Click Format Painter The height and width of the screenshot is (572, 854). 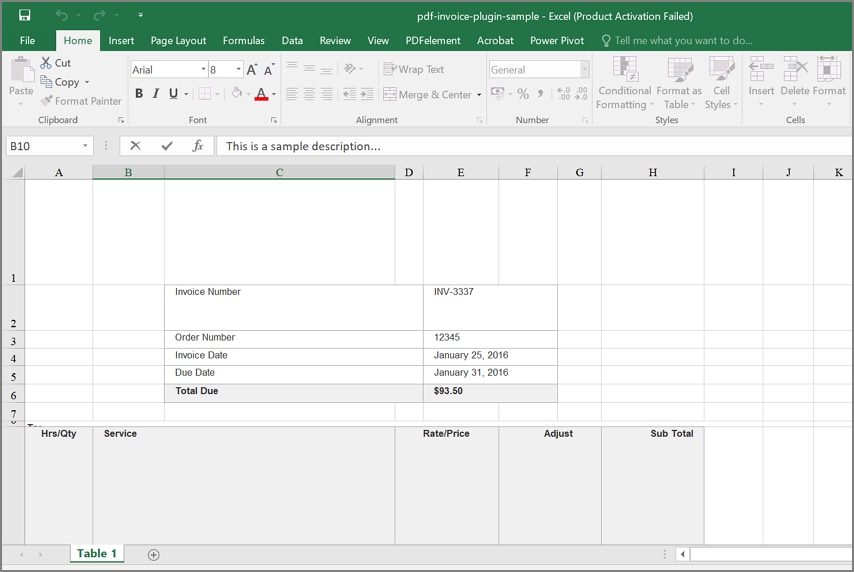tap(81, 101)
